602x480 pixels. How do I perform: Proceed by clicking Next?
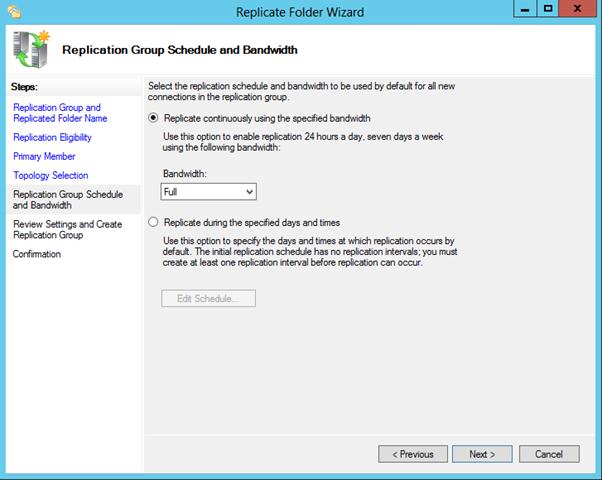click(x=482, y=454)
